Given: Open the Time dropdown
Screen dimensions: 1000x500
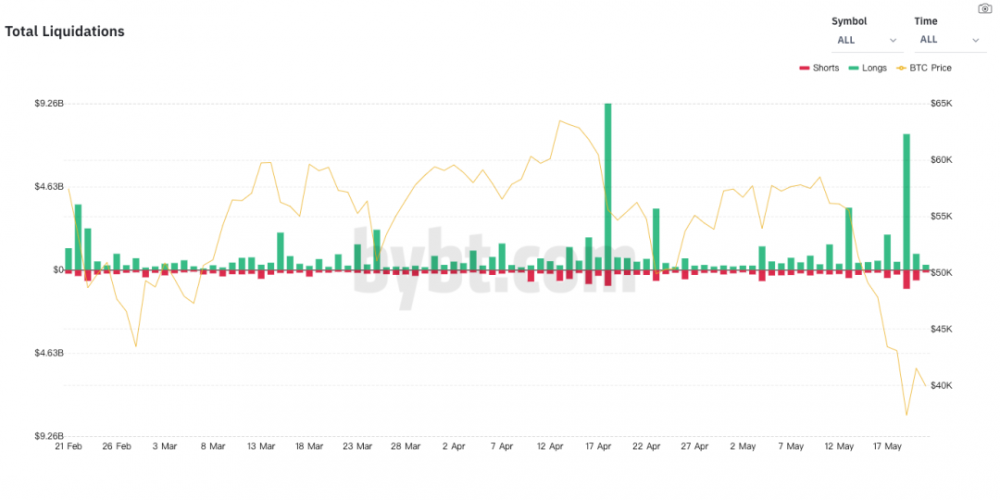Looking at the screenshot, I should click(950, 40).
